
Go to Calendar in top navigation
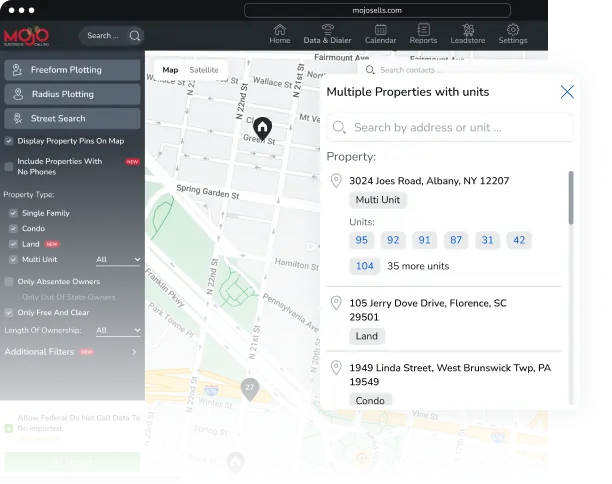coord(380,34)
